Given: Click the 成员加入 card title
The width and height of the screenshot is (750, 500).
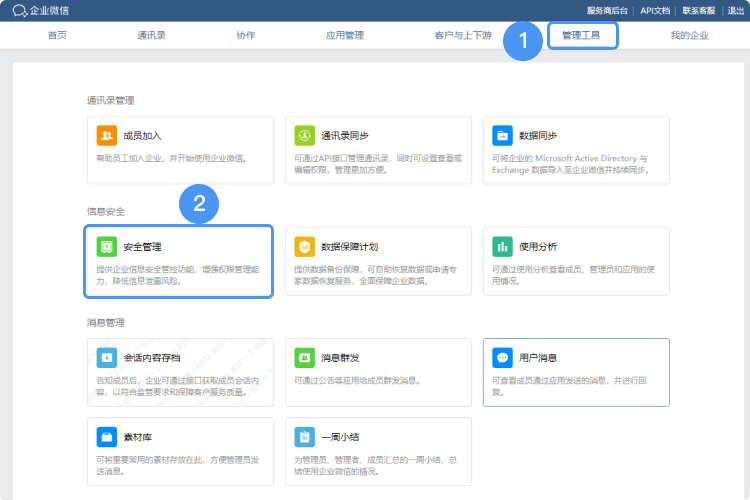Looking at the screenshot, I should 142,136.
